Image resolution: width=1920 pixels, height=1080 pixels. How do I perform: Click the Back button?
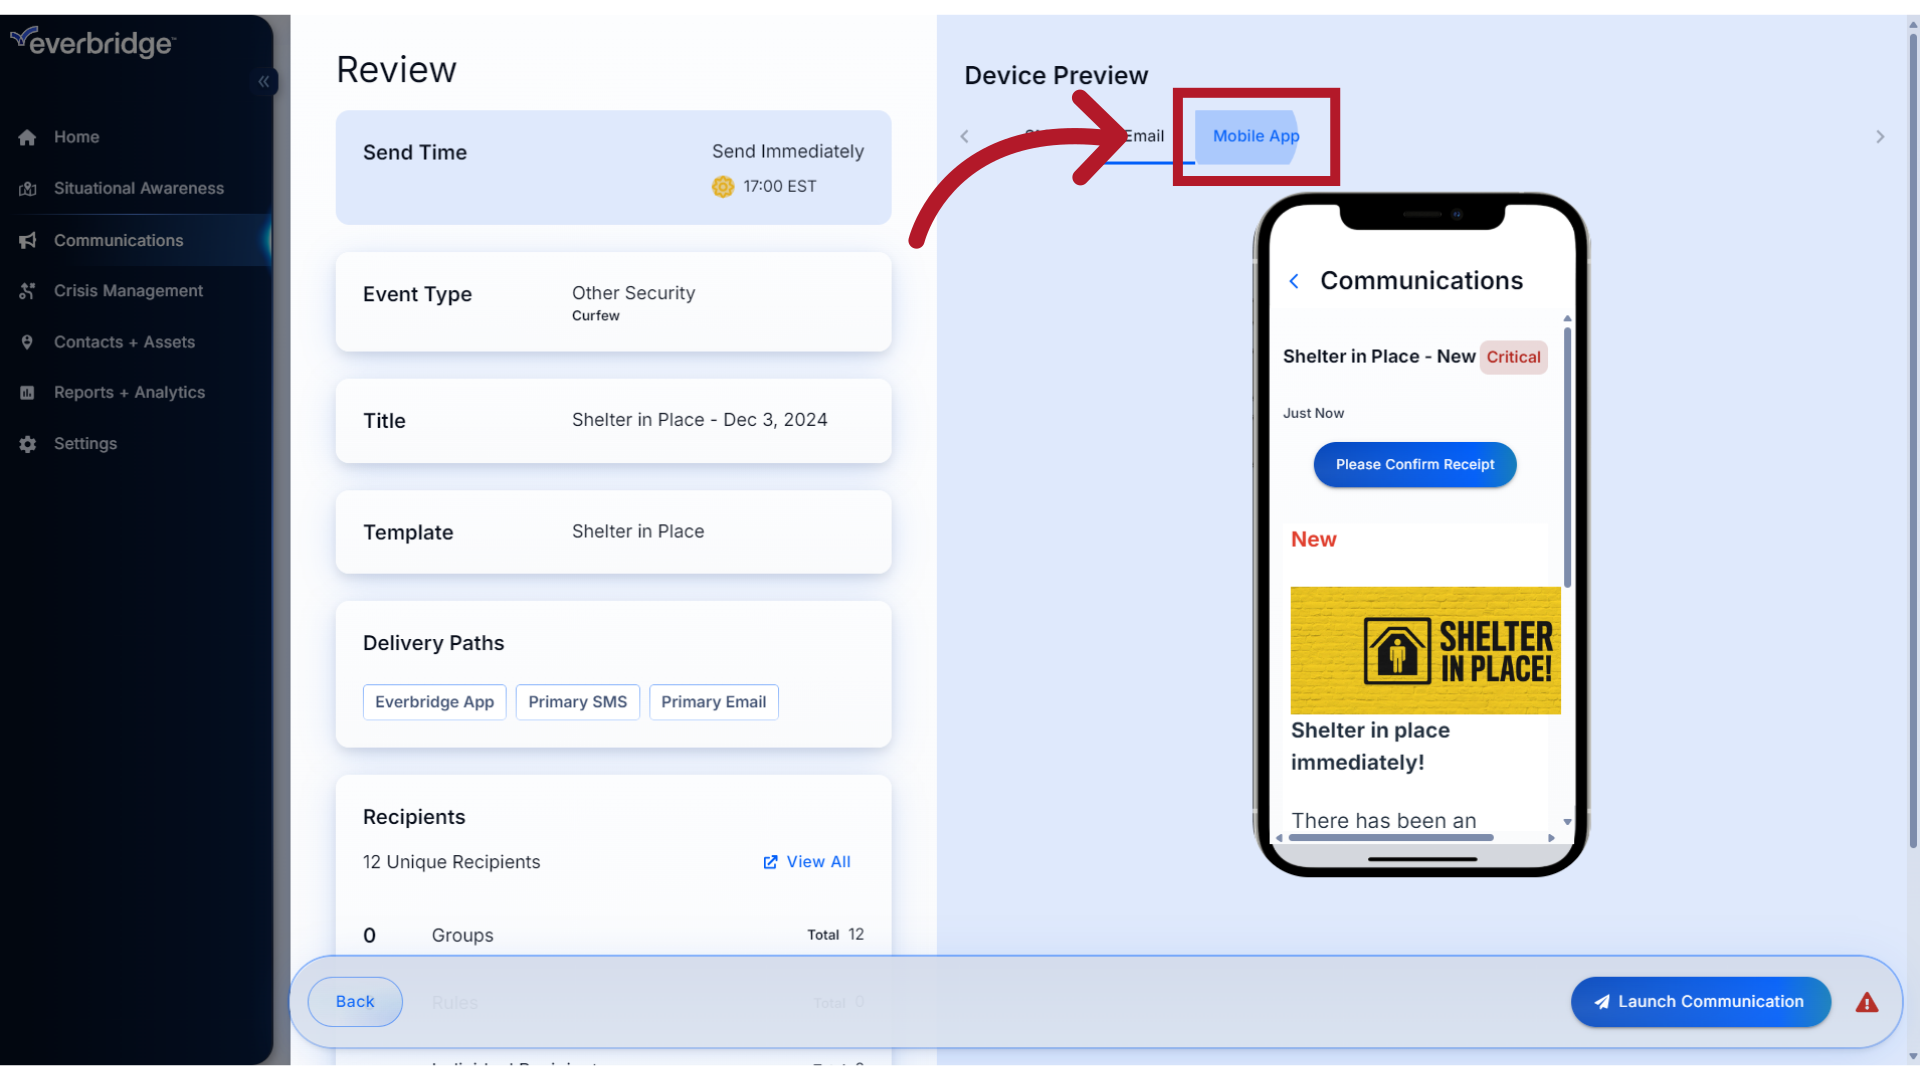(x=355, y=1001)
